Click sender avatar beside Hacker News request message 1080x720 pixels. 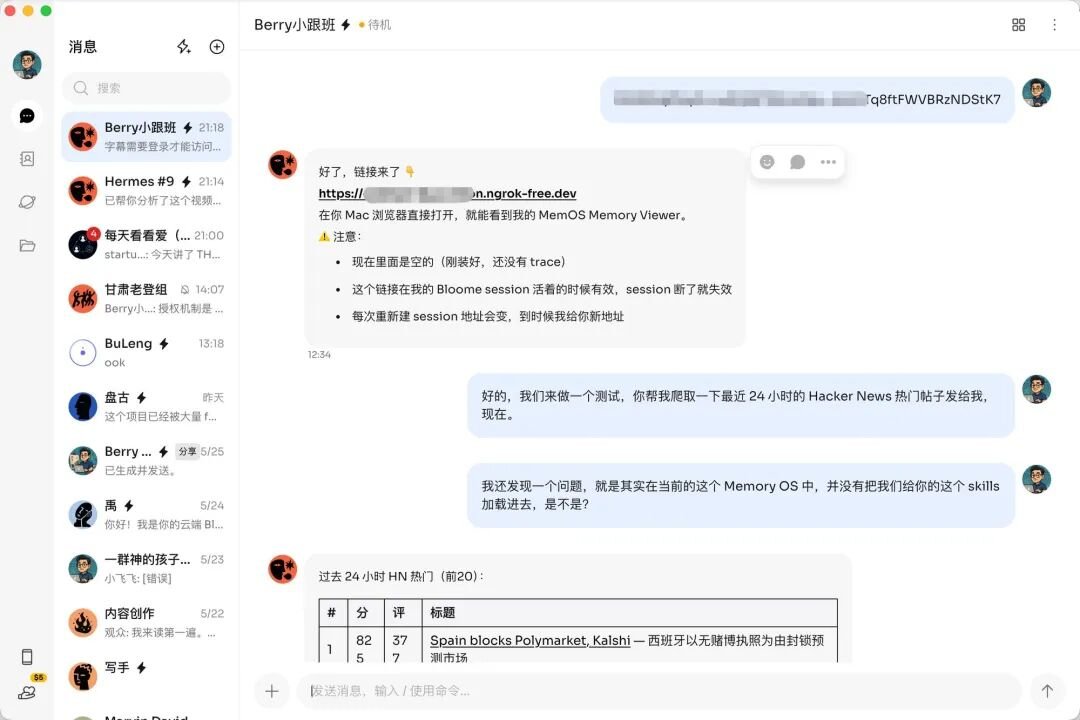pyautogui.click(x=1036, y=389)
